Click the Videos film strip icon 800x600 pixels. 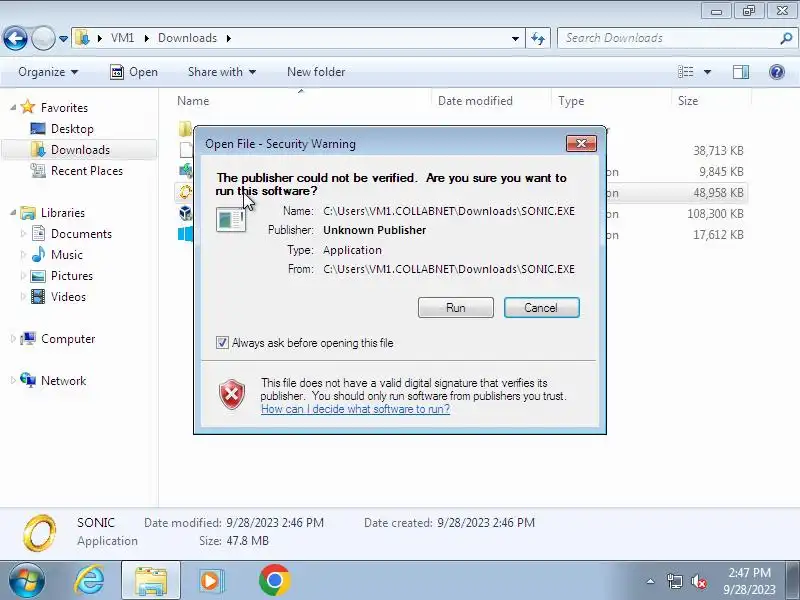38,296
